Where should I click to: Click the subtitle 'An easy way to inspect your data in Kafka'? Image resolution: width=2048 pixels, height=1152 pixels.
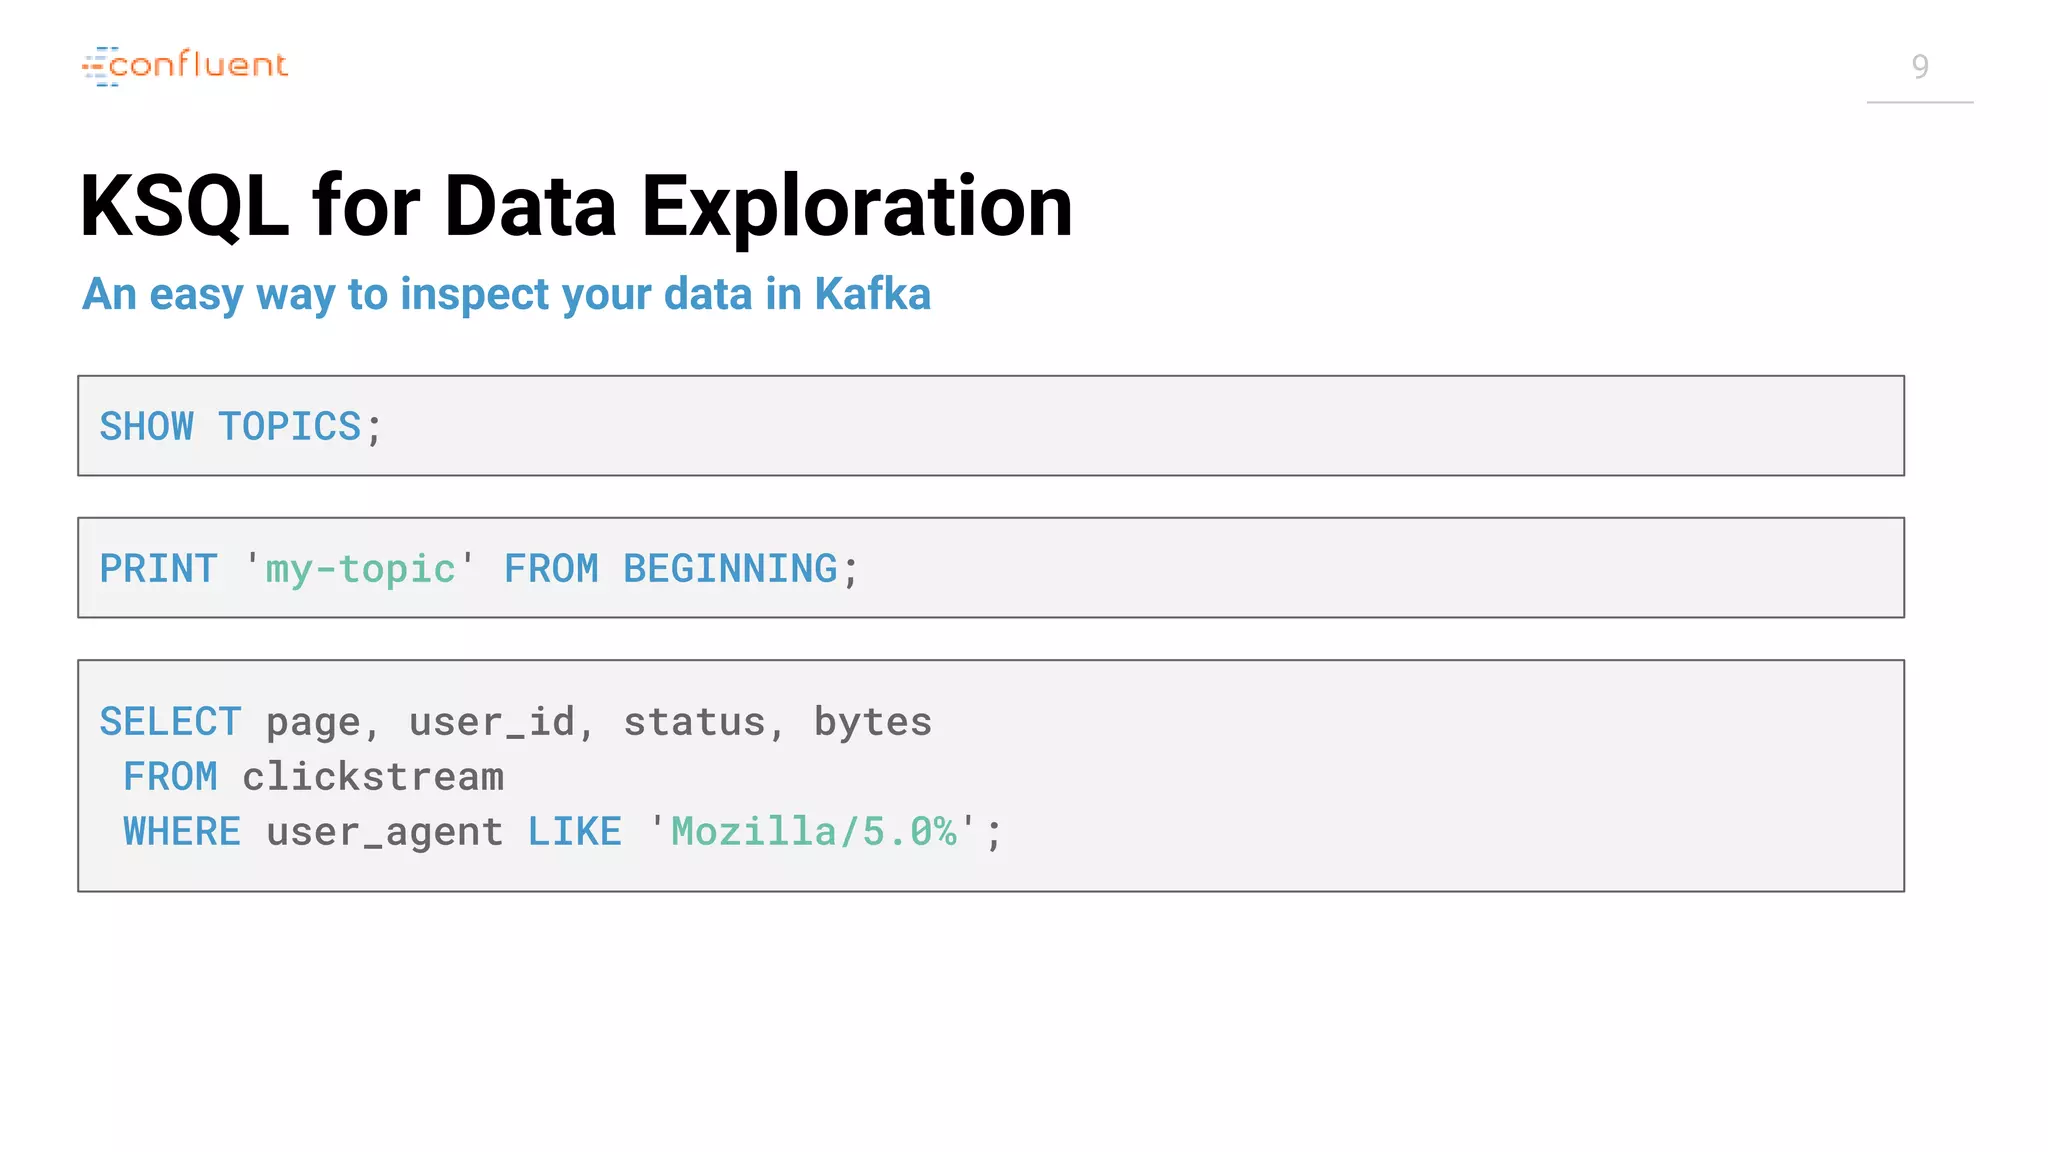point(507,295)
